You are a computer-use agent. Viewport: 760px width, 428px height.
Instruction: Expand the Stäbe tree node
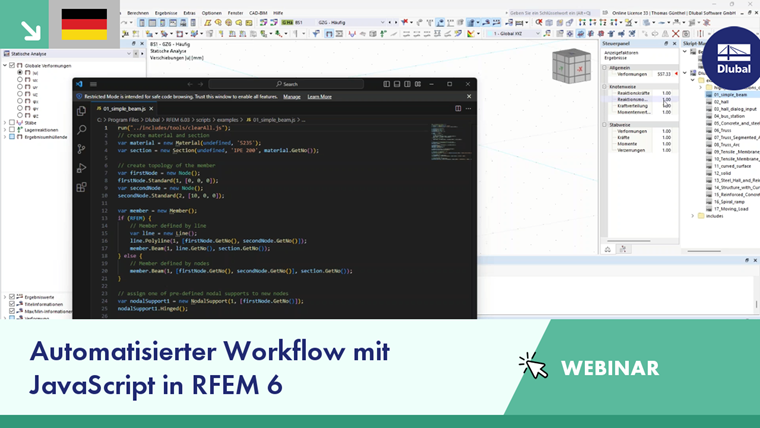coord(5,123)
